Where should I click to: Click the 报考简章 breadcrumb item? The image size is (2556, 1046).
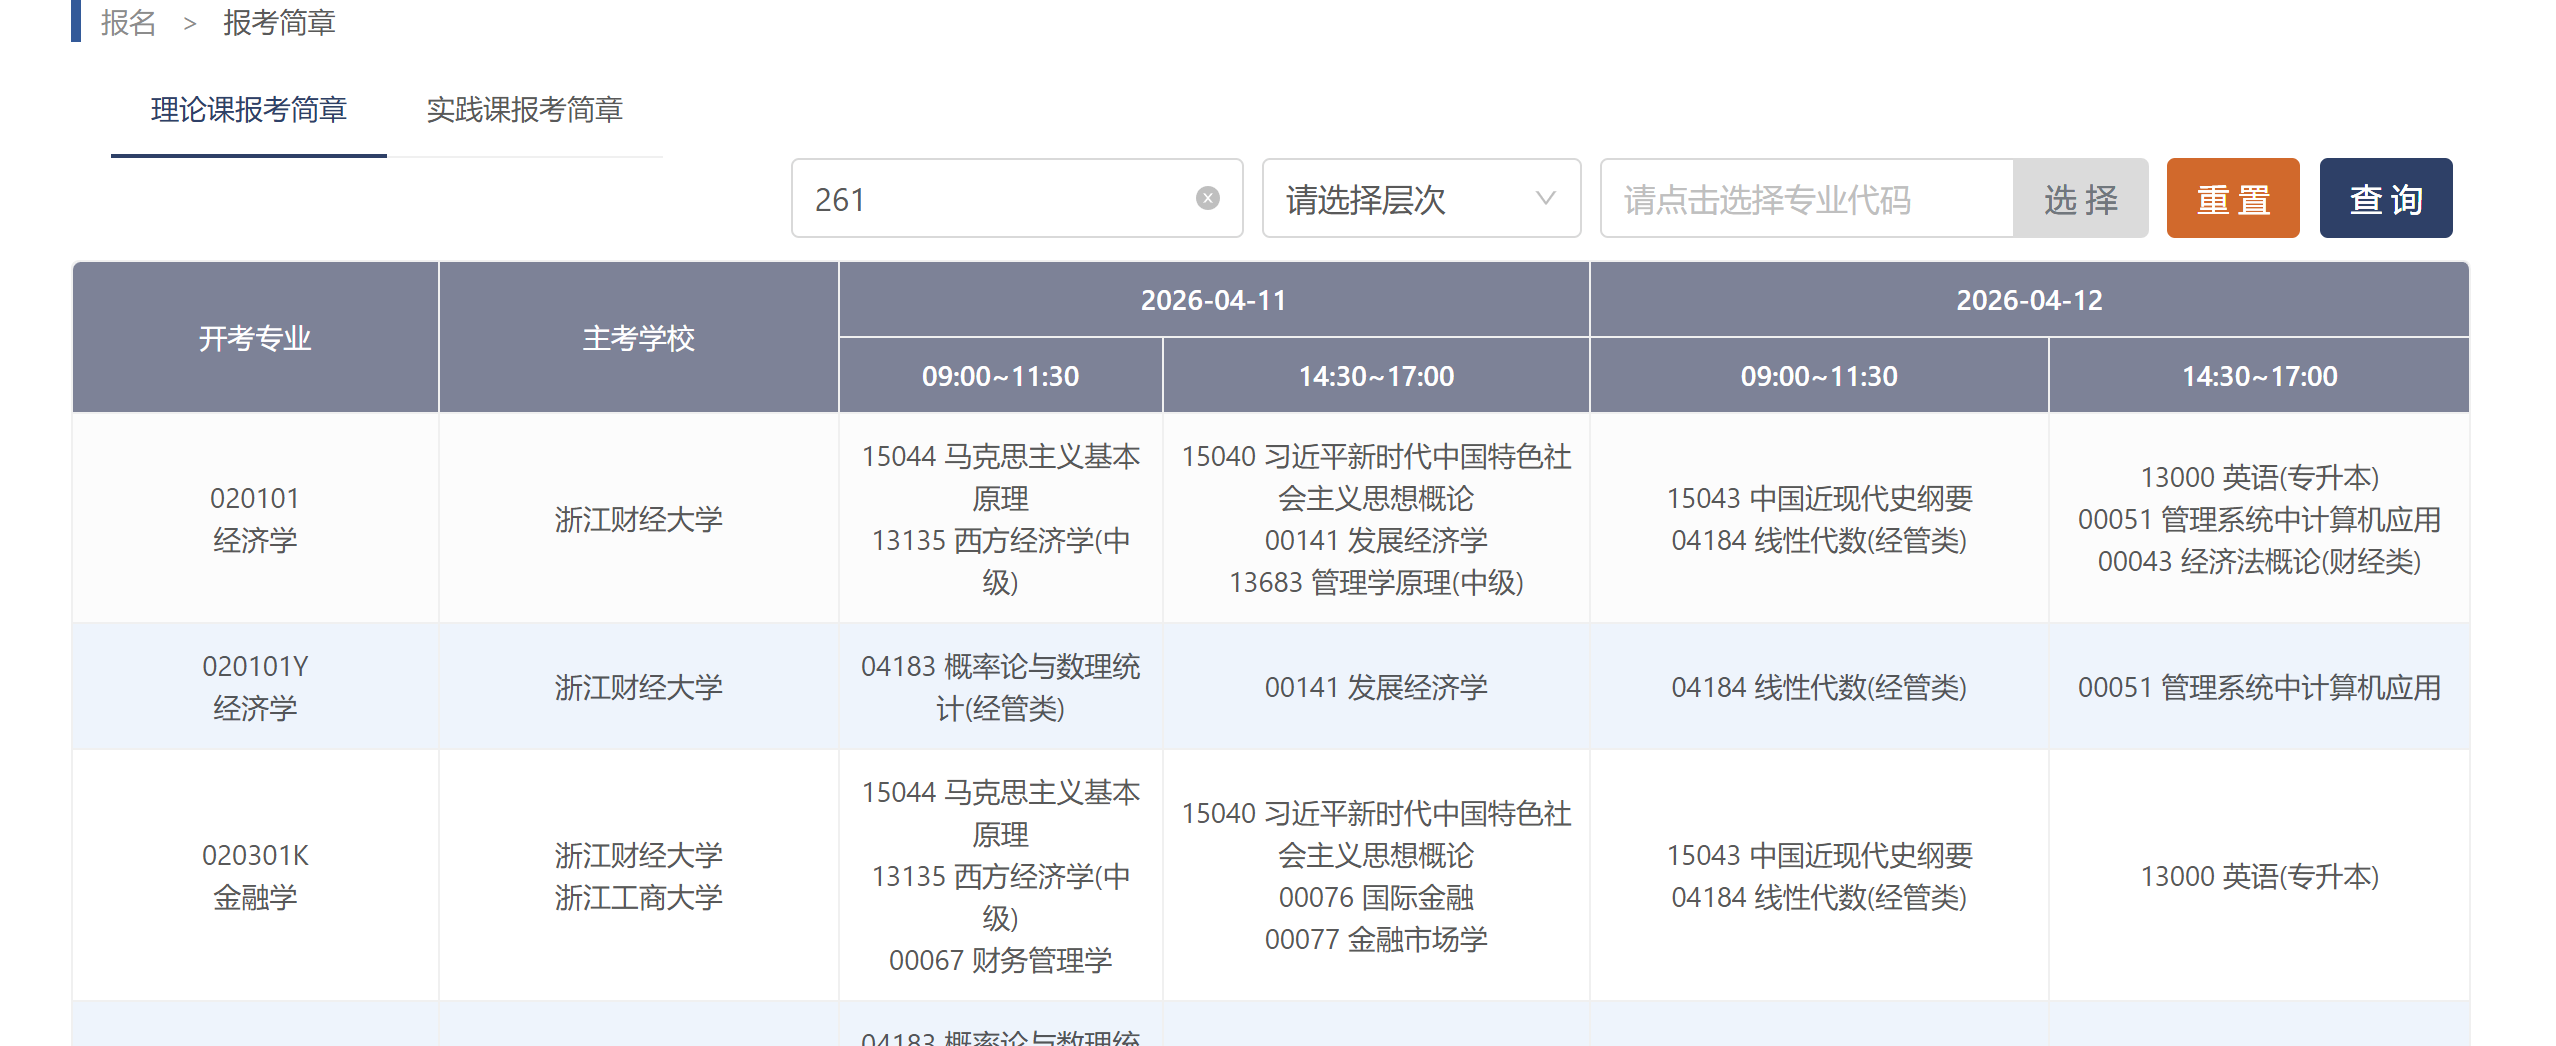coord(279,22)
